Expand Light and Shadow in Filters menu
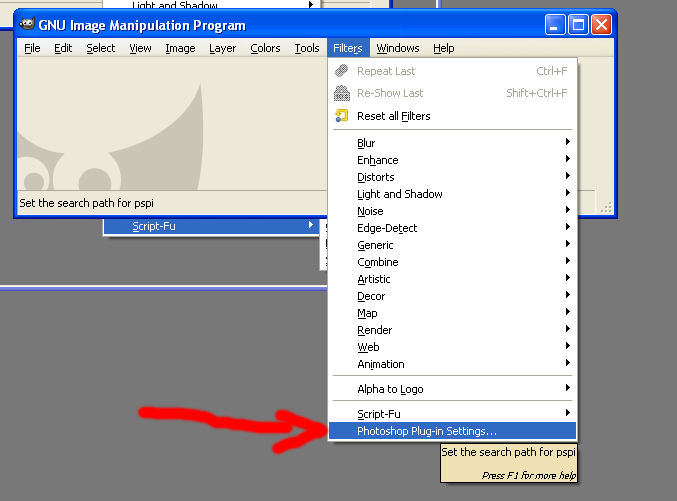Viewport: 677px width, 501px height. click(x=452, y=194)
